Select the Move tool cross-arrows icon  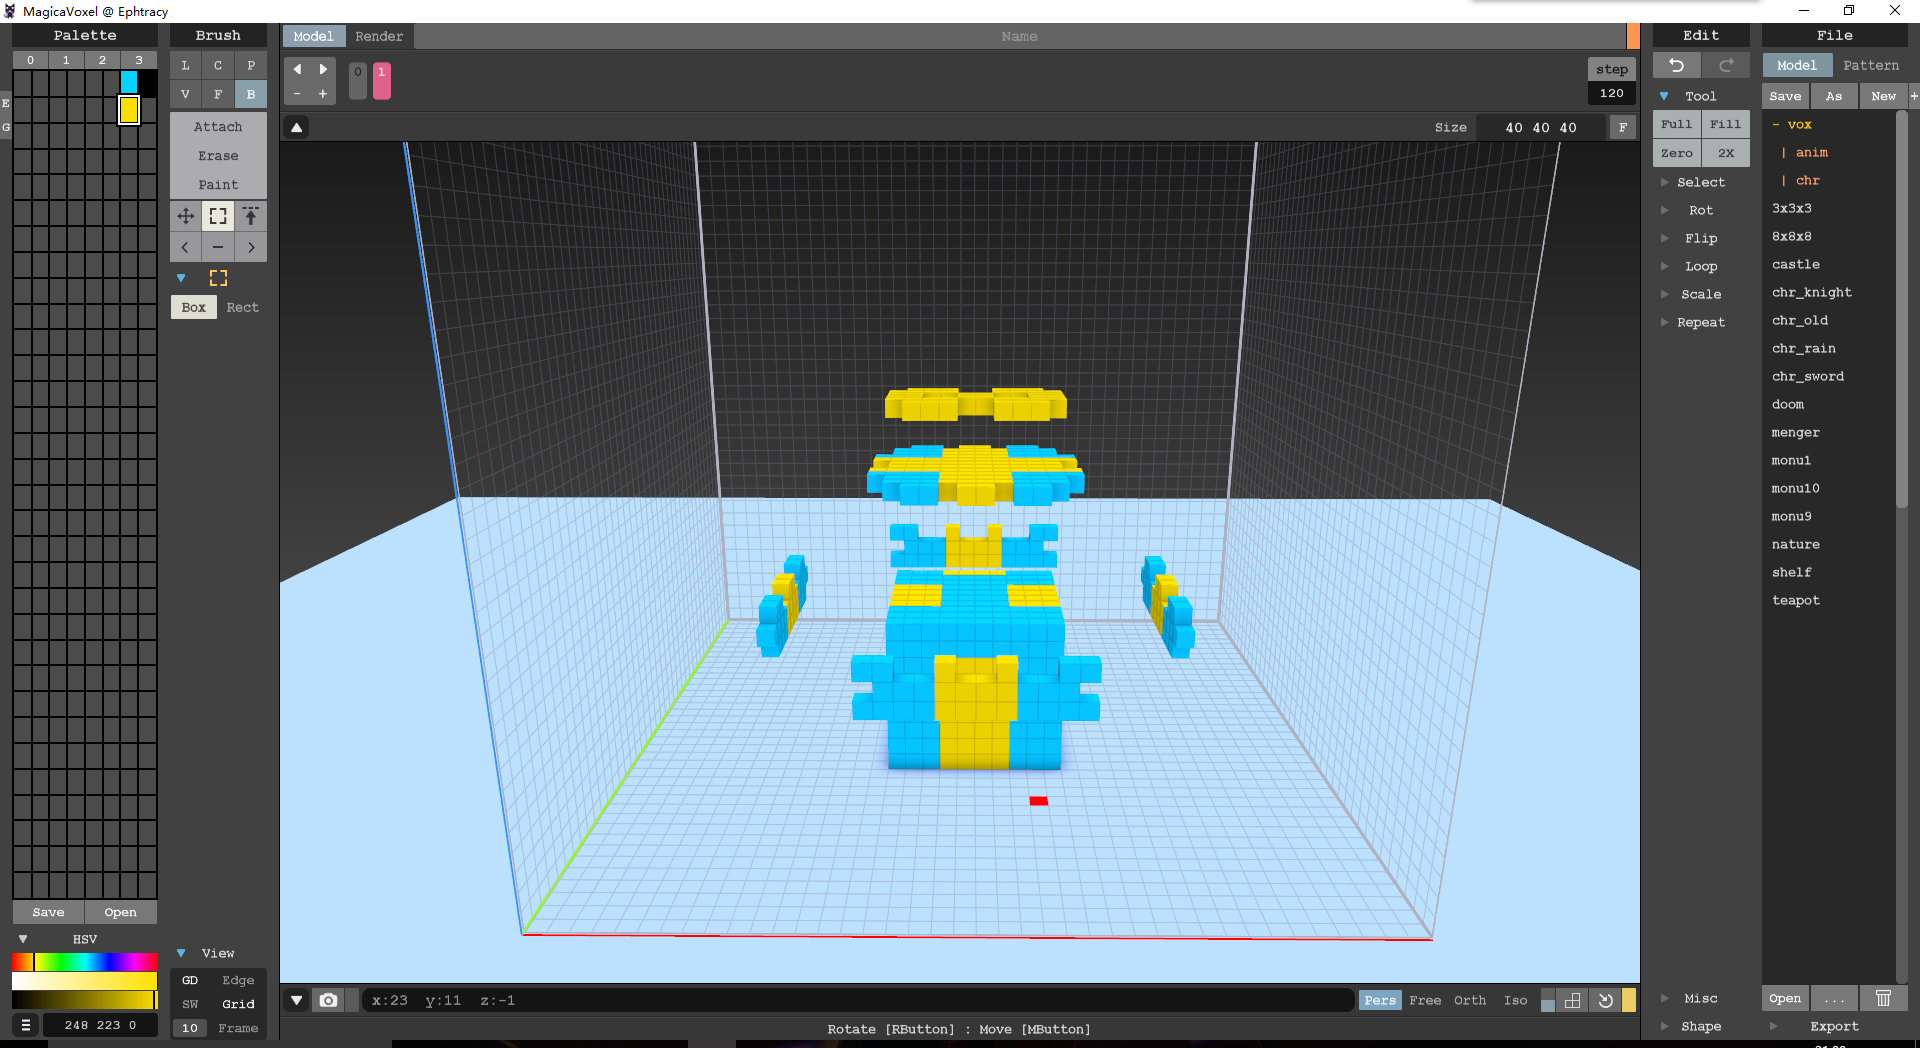point(185,216)
